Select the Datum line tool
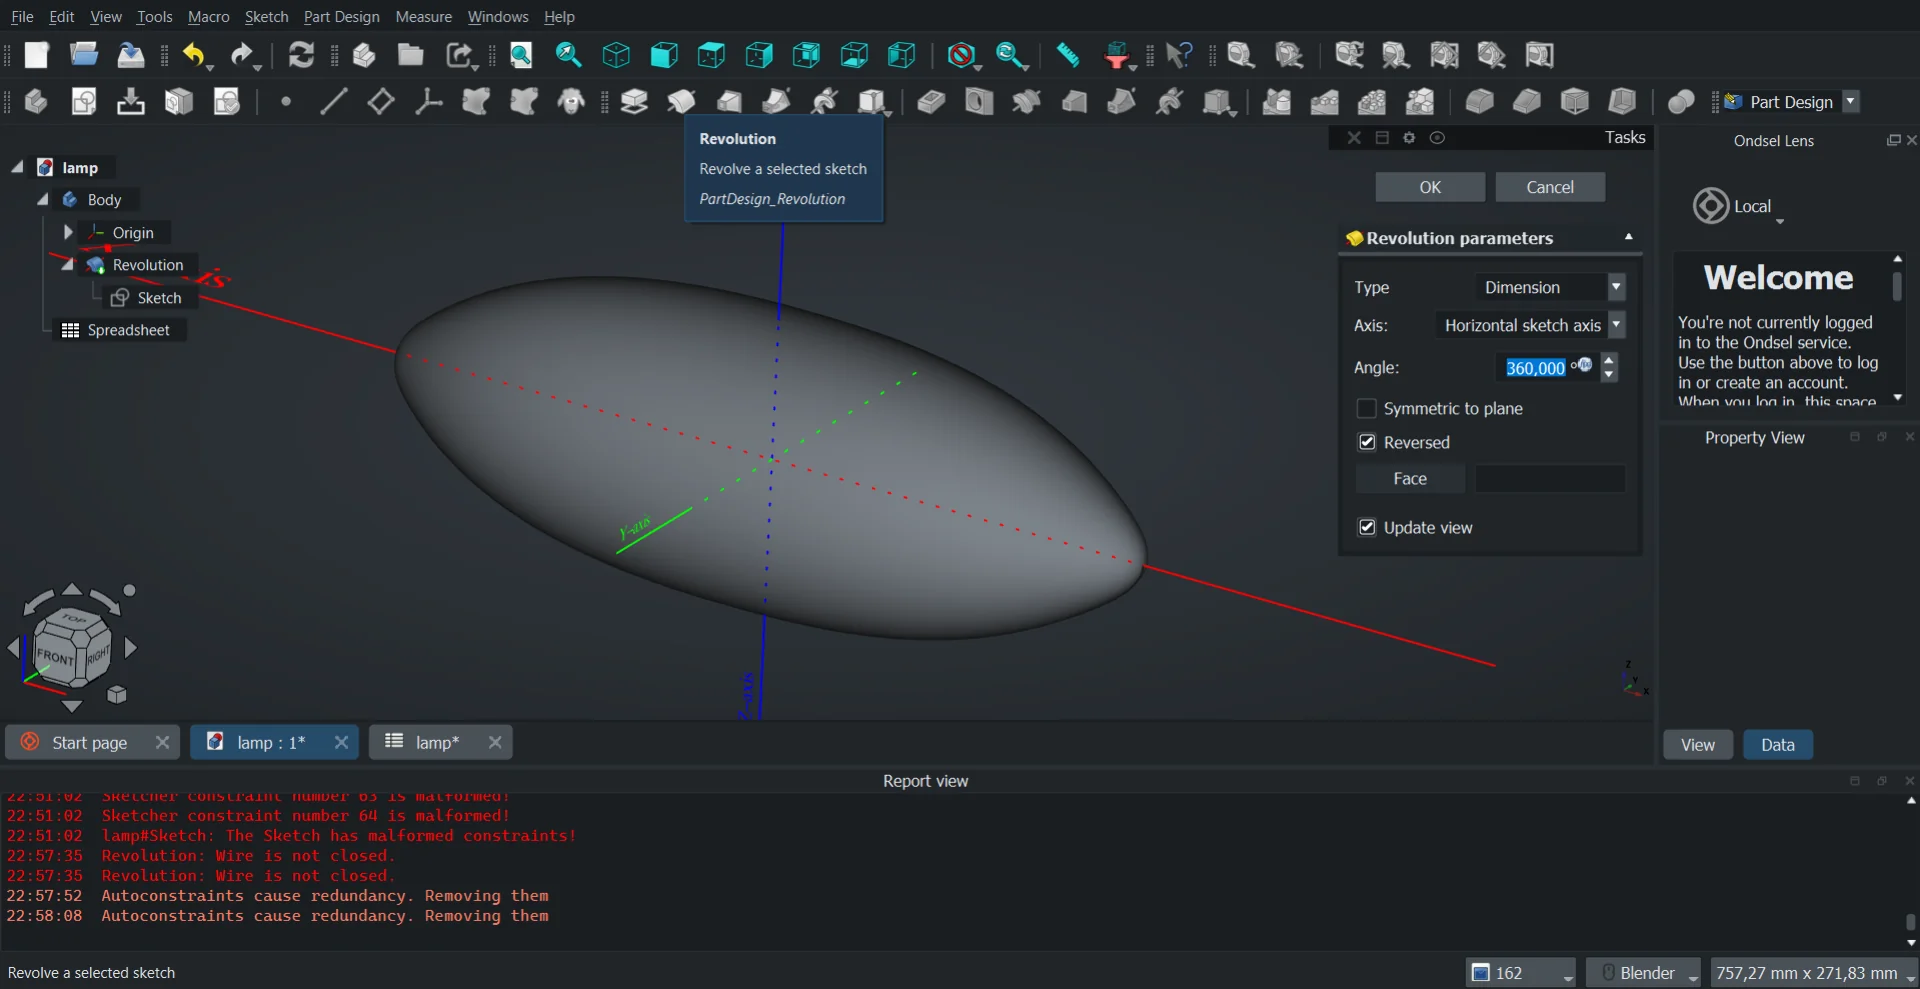 click(x=333, y=102)
